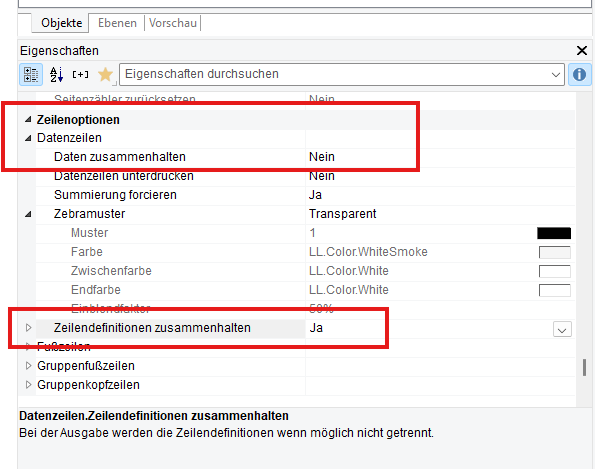Toggle the favorites star icon

tap(105, 74)
